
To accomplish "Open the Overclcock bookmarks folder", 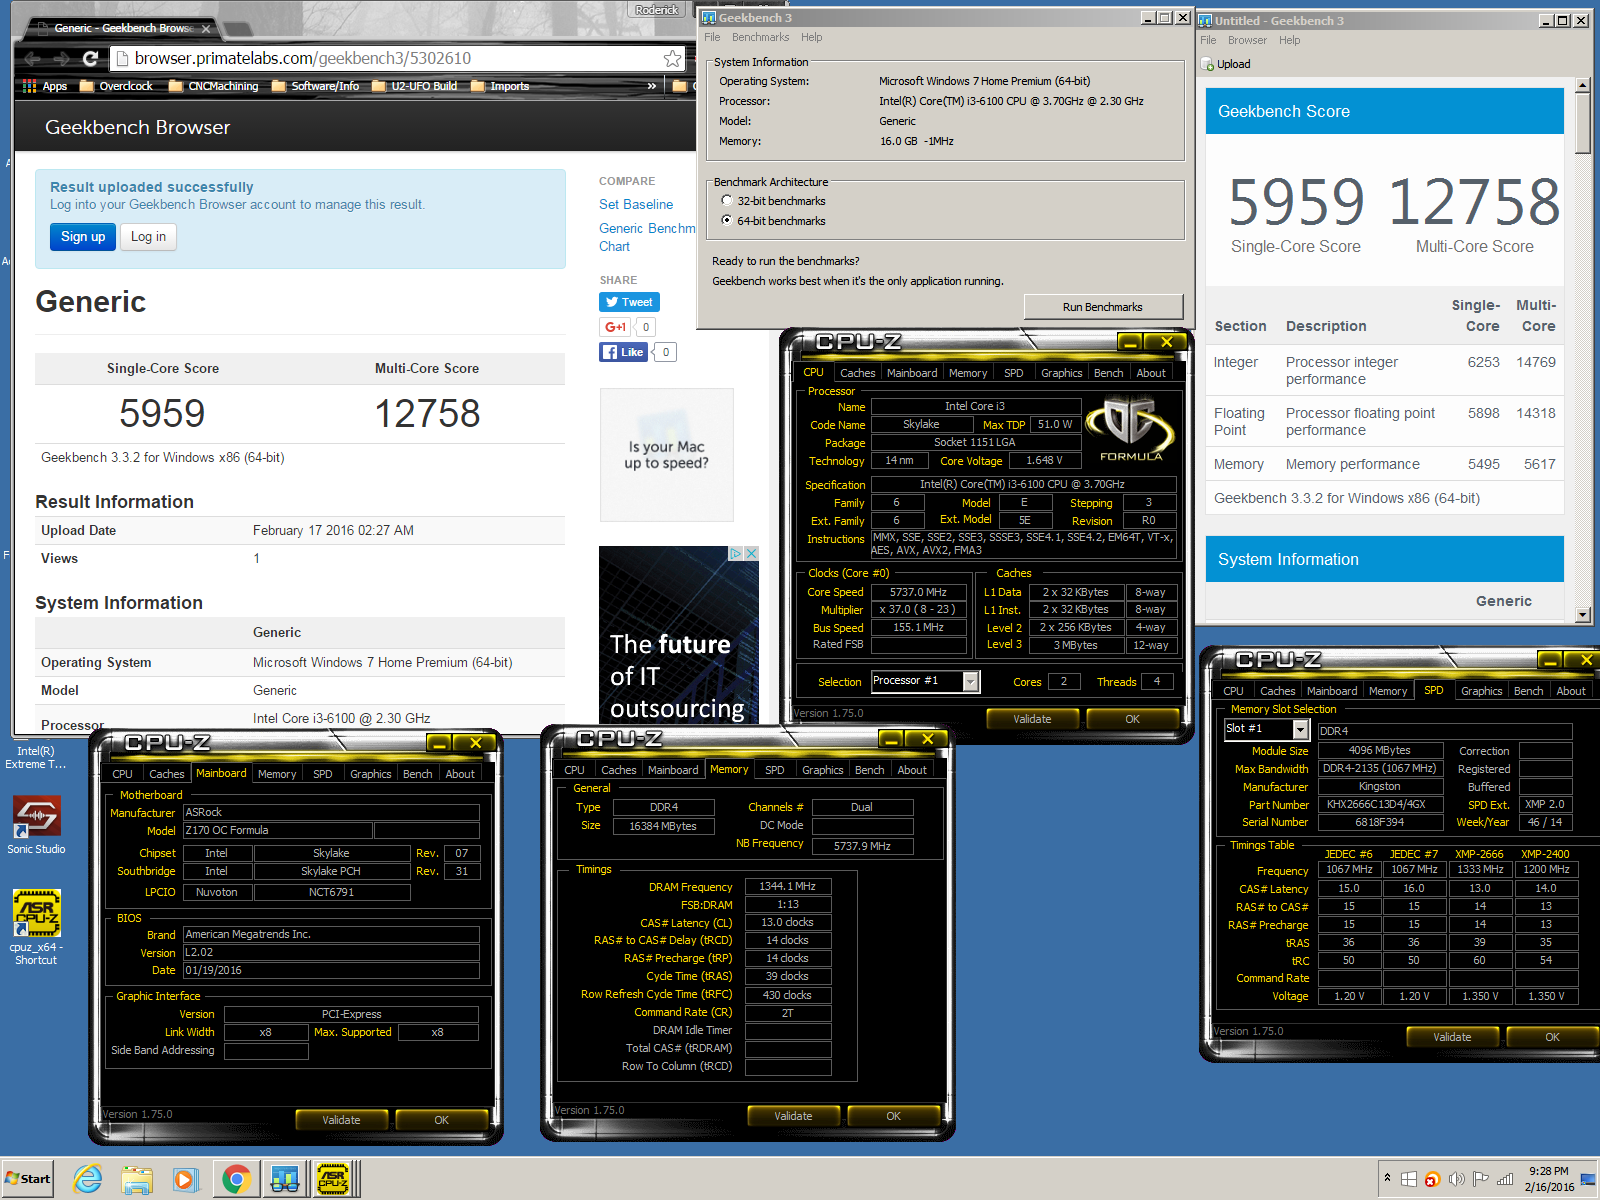I will [116, 86].
